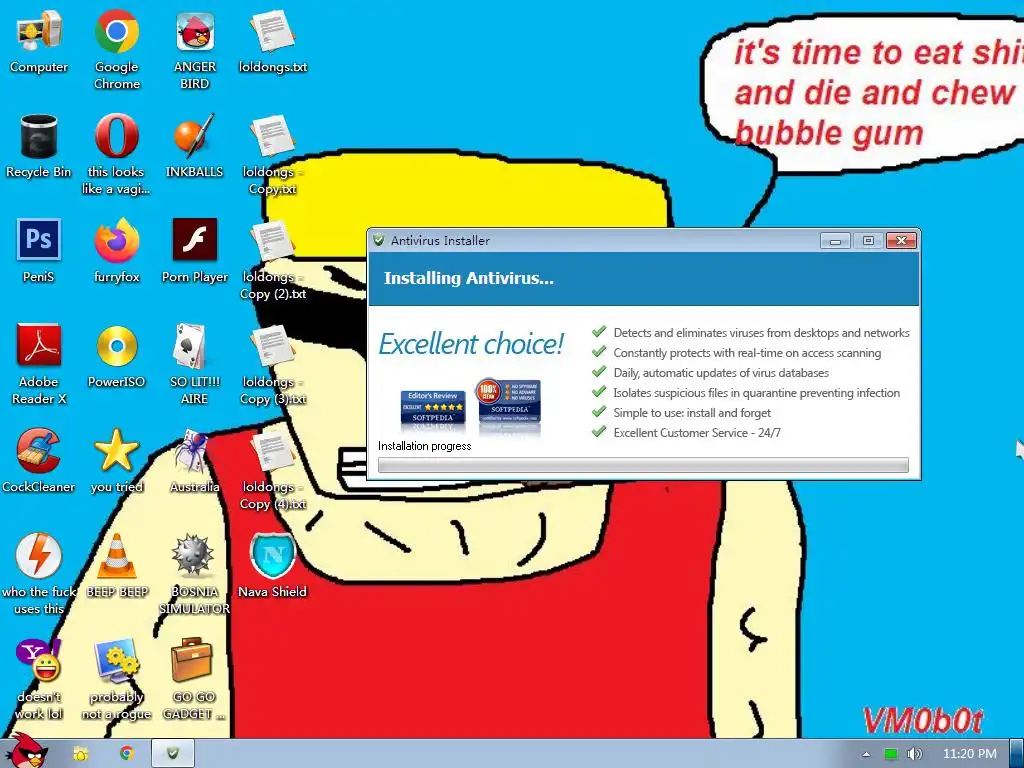Open the 'probably not a rogue' icon

coord(116,679)
